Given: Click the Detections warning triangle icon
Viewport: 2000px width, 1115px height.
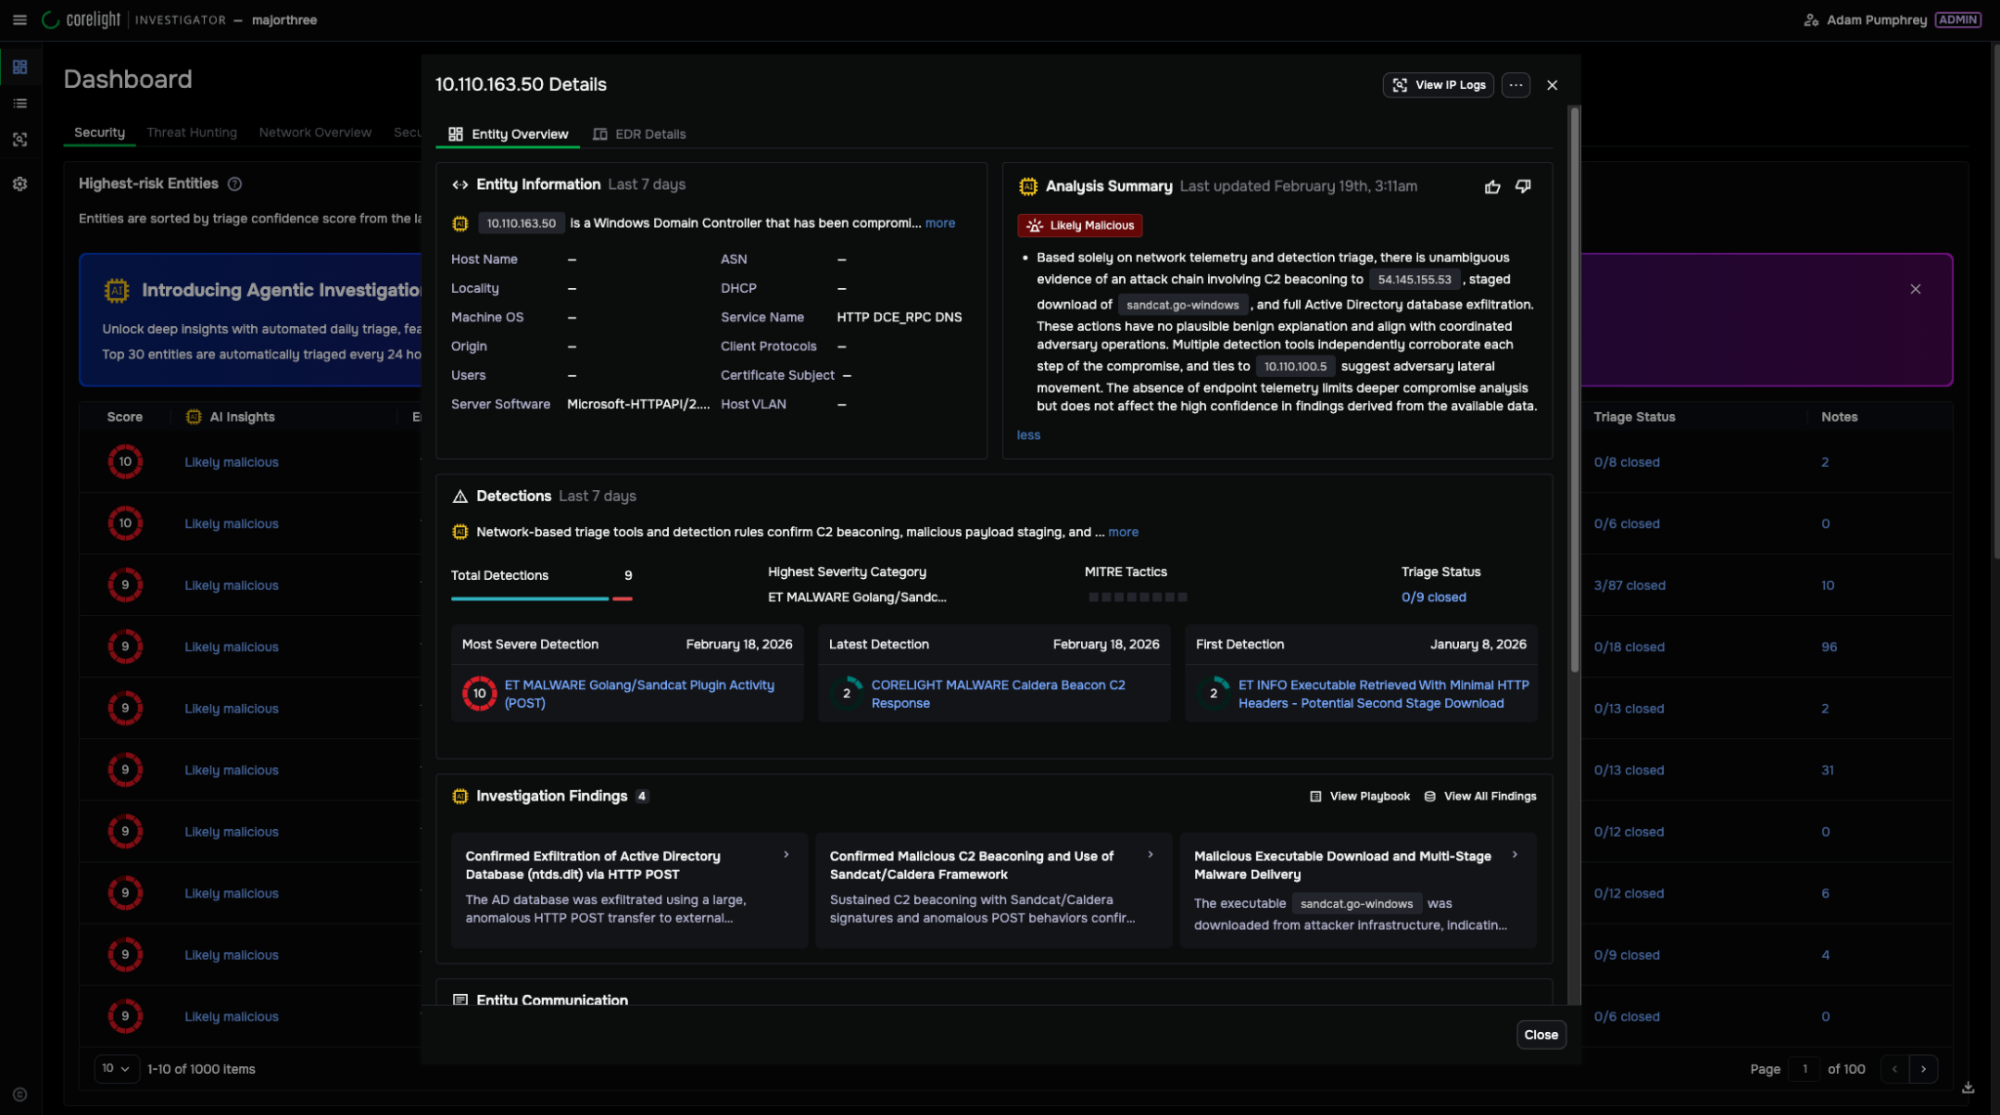Looking at the screenshot, I should click(460, 497).
